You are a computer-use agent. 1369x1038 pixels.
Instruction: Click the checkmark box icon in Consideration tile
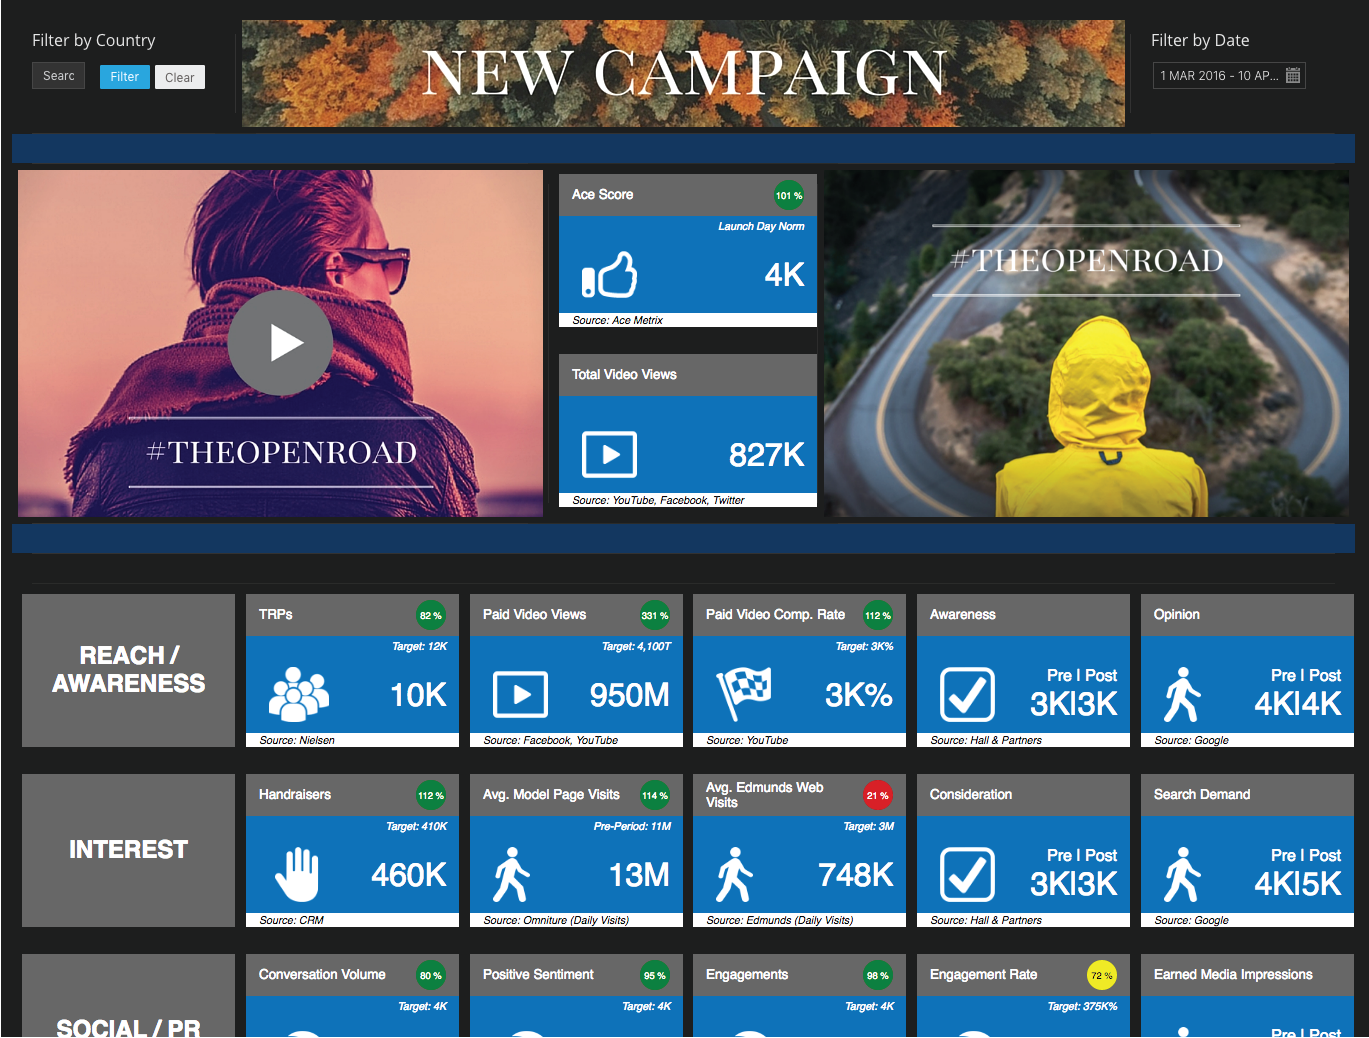pyautogui.click(x=967, y=875)
